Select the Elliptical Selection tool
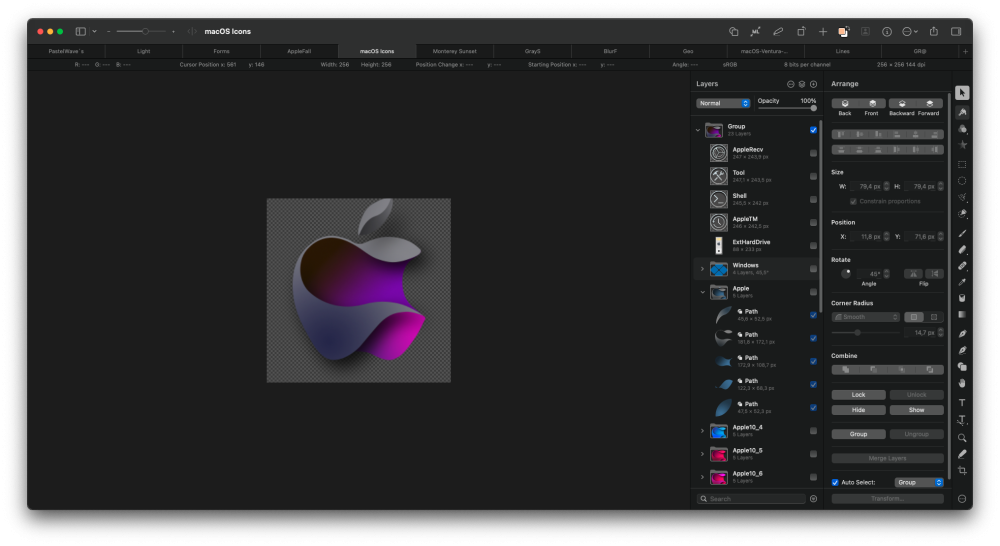 click(x=962, y=181)
